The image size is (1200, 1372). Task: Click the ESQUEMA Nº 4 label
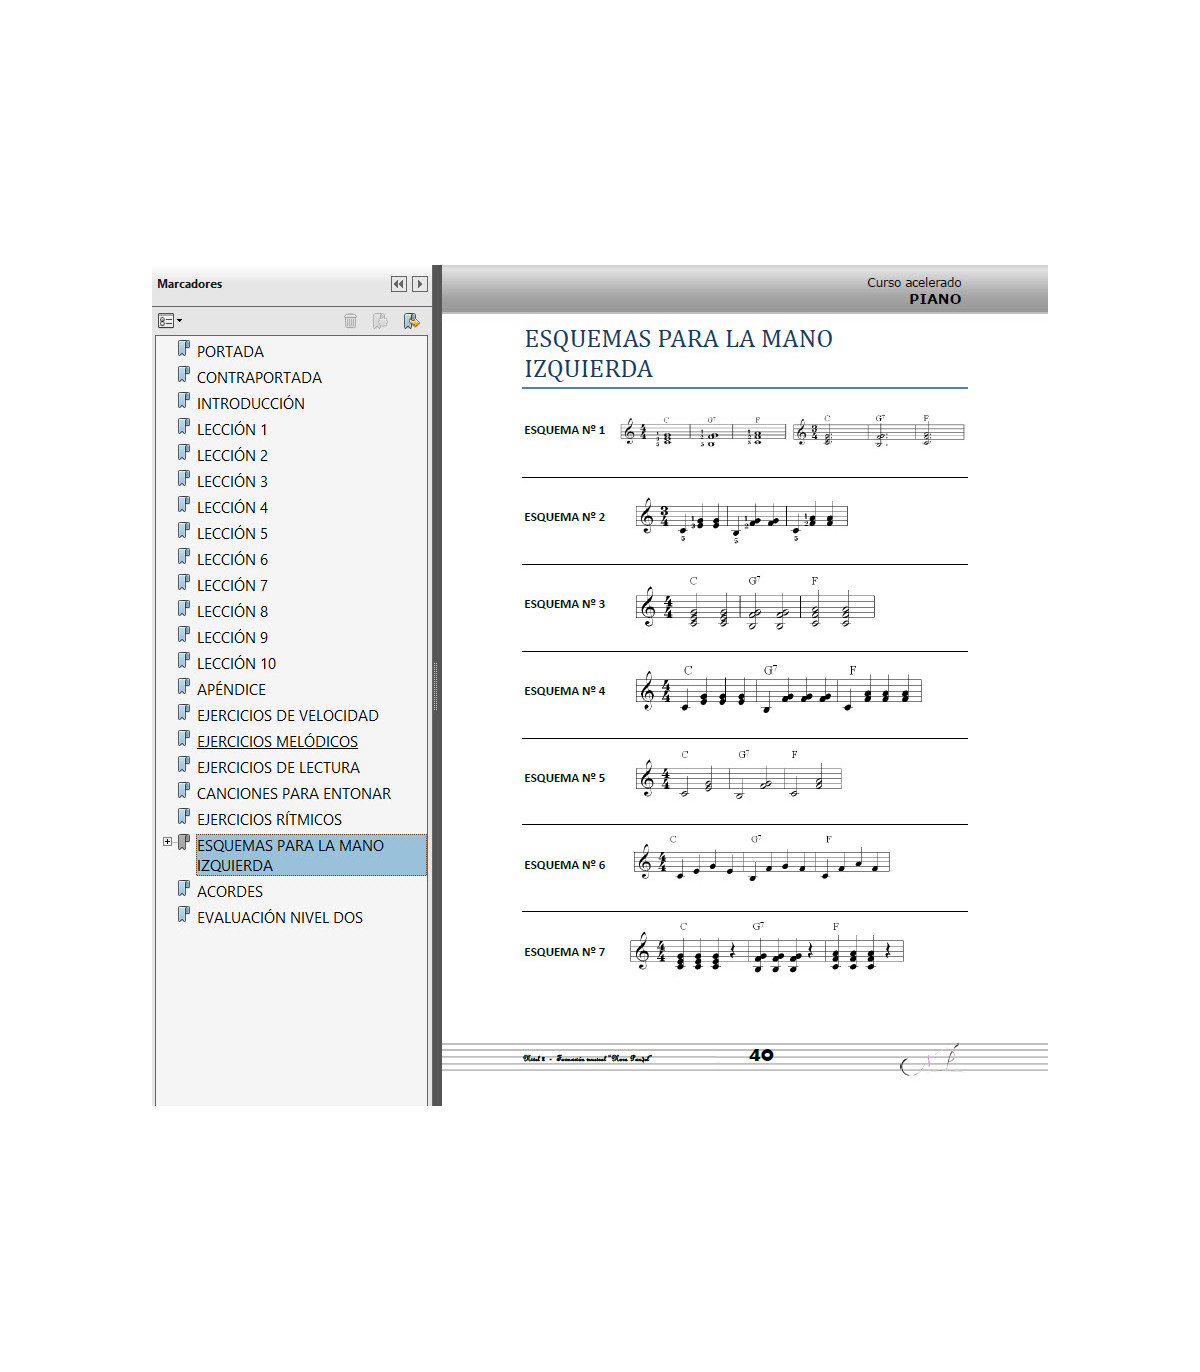point(564,692)
